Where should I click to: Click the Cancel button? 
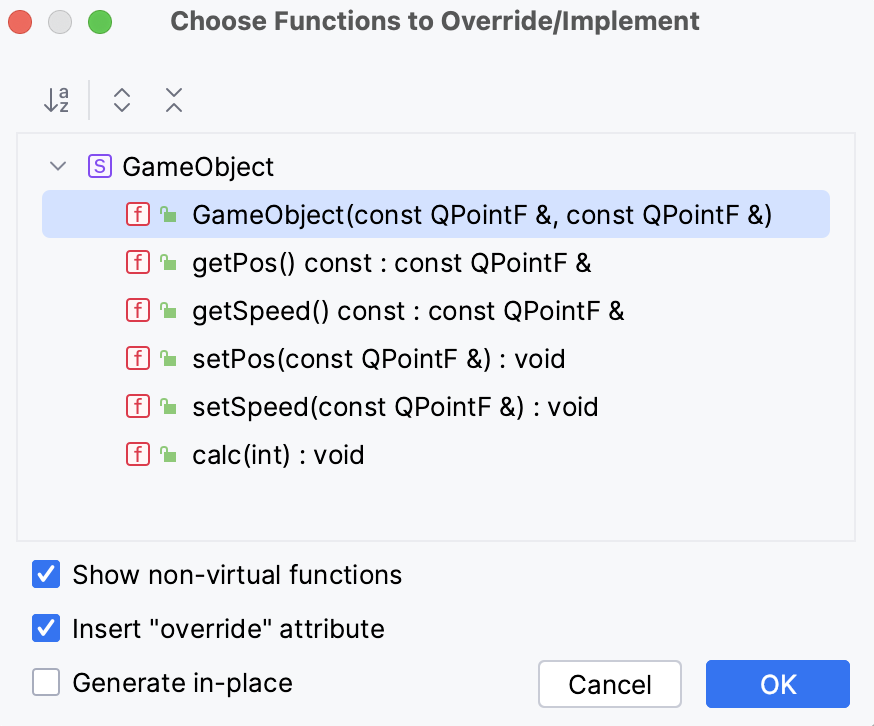[x=610, y=684]
